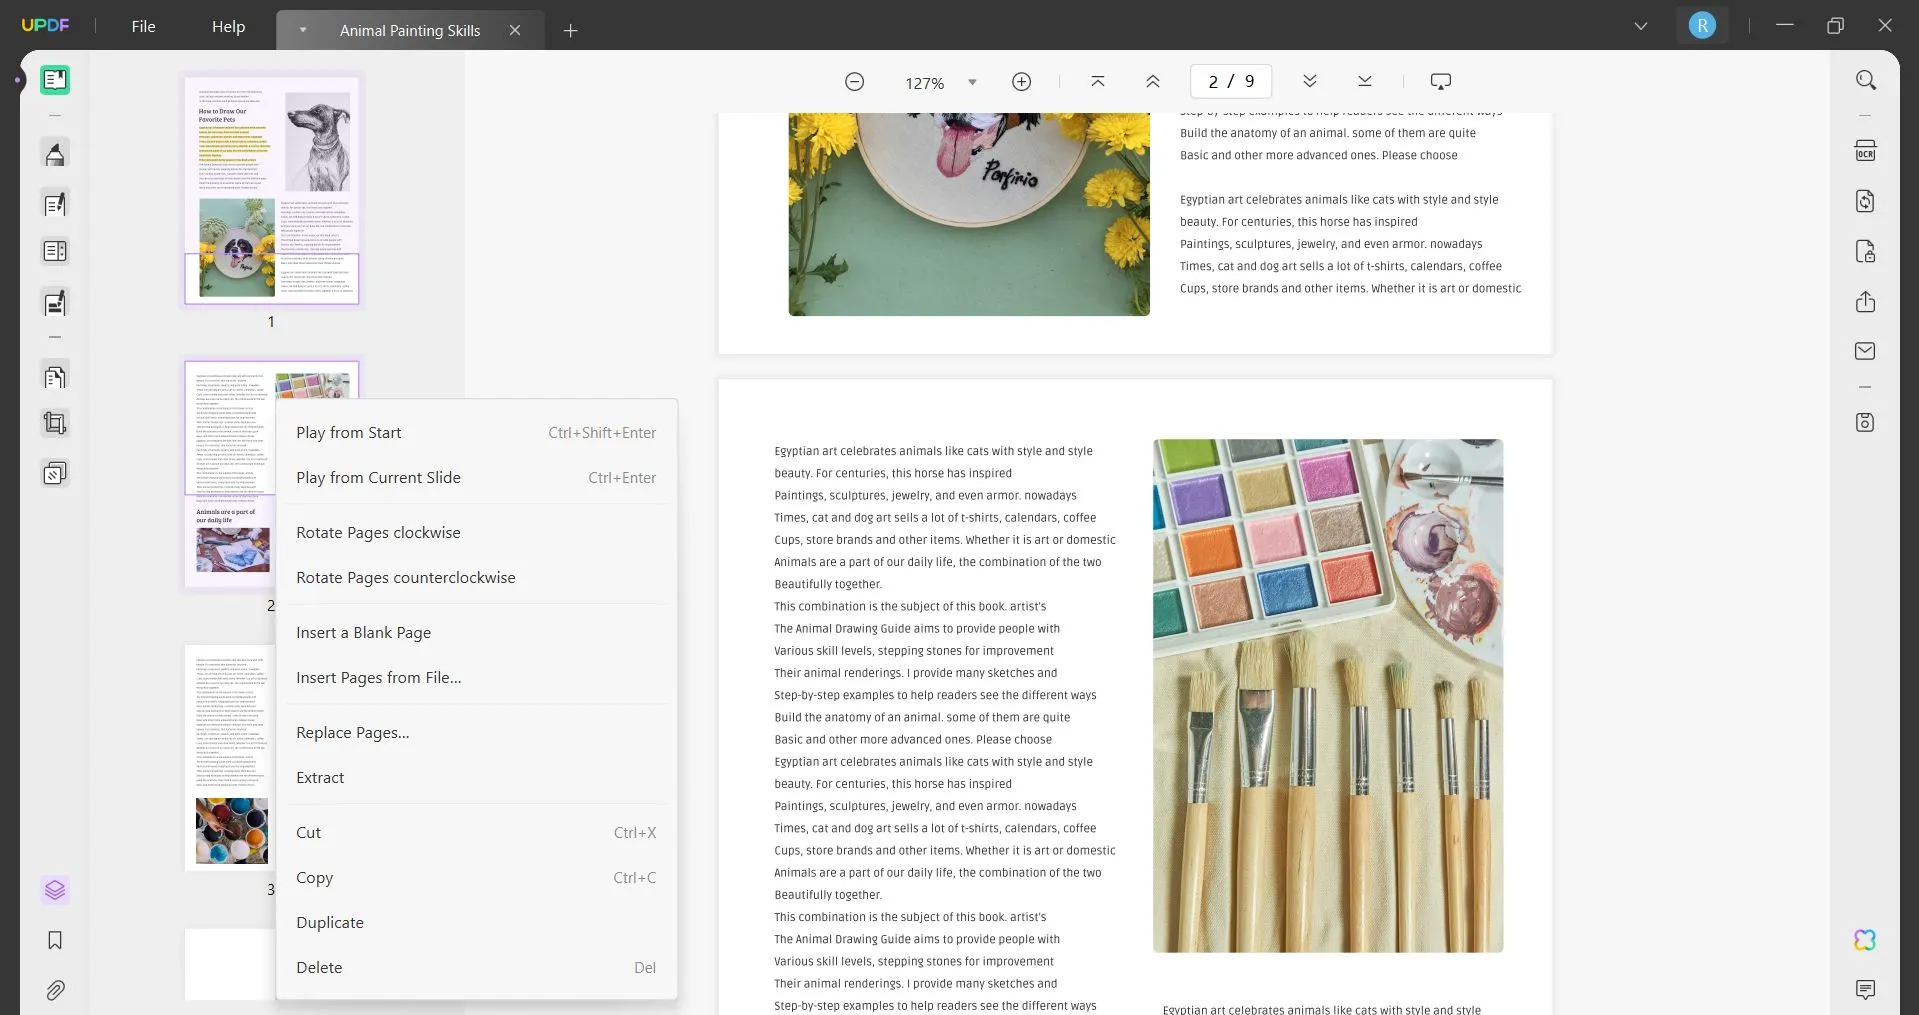Open the Comments panel icon
The width and height of the screenshot is (1919, 1015).
pyautogui.click(x=1865, y=990)
